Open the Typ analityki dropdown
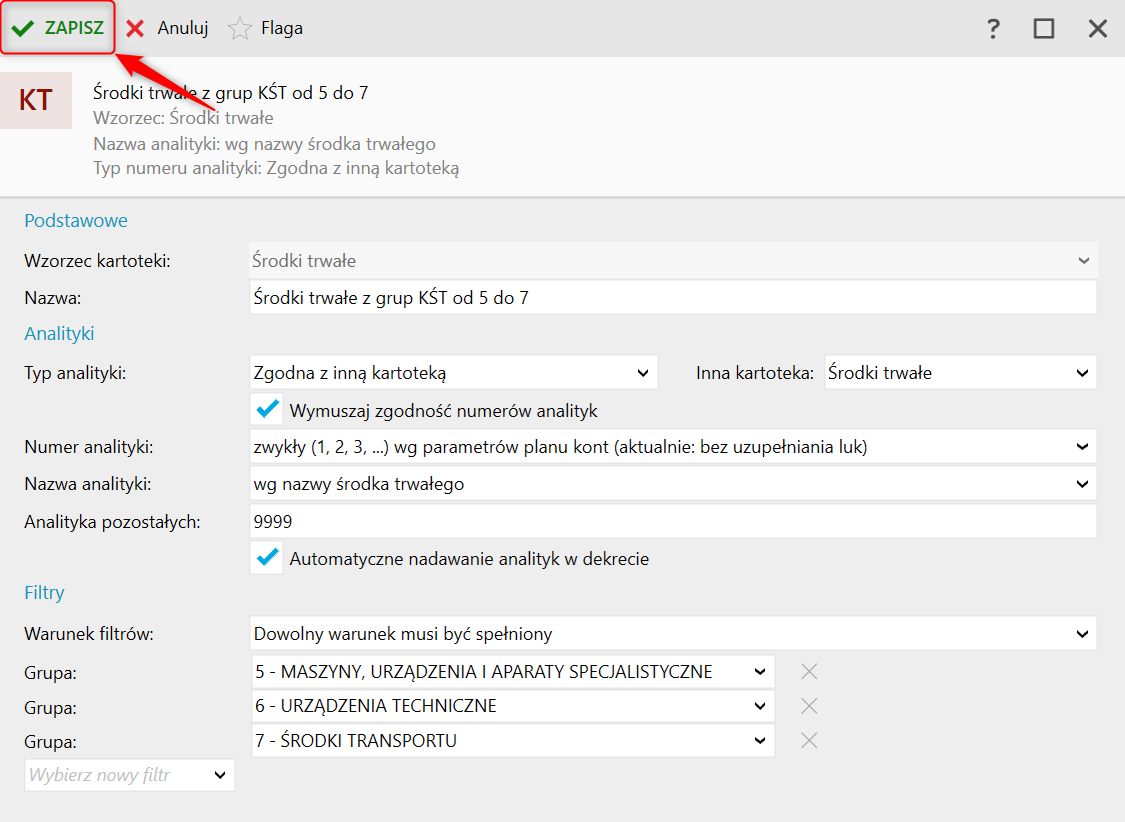The height and width of the screenshot is (822, 1125). (453, 373)
